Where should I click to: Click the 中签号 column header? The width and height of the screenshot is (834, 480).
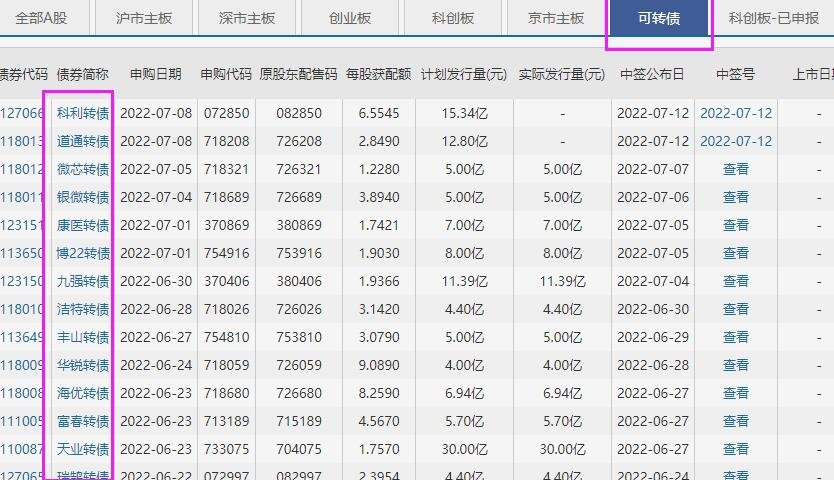tap(736, 75)
